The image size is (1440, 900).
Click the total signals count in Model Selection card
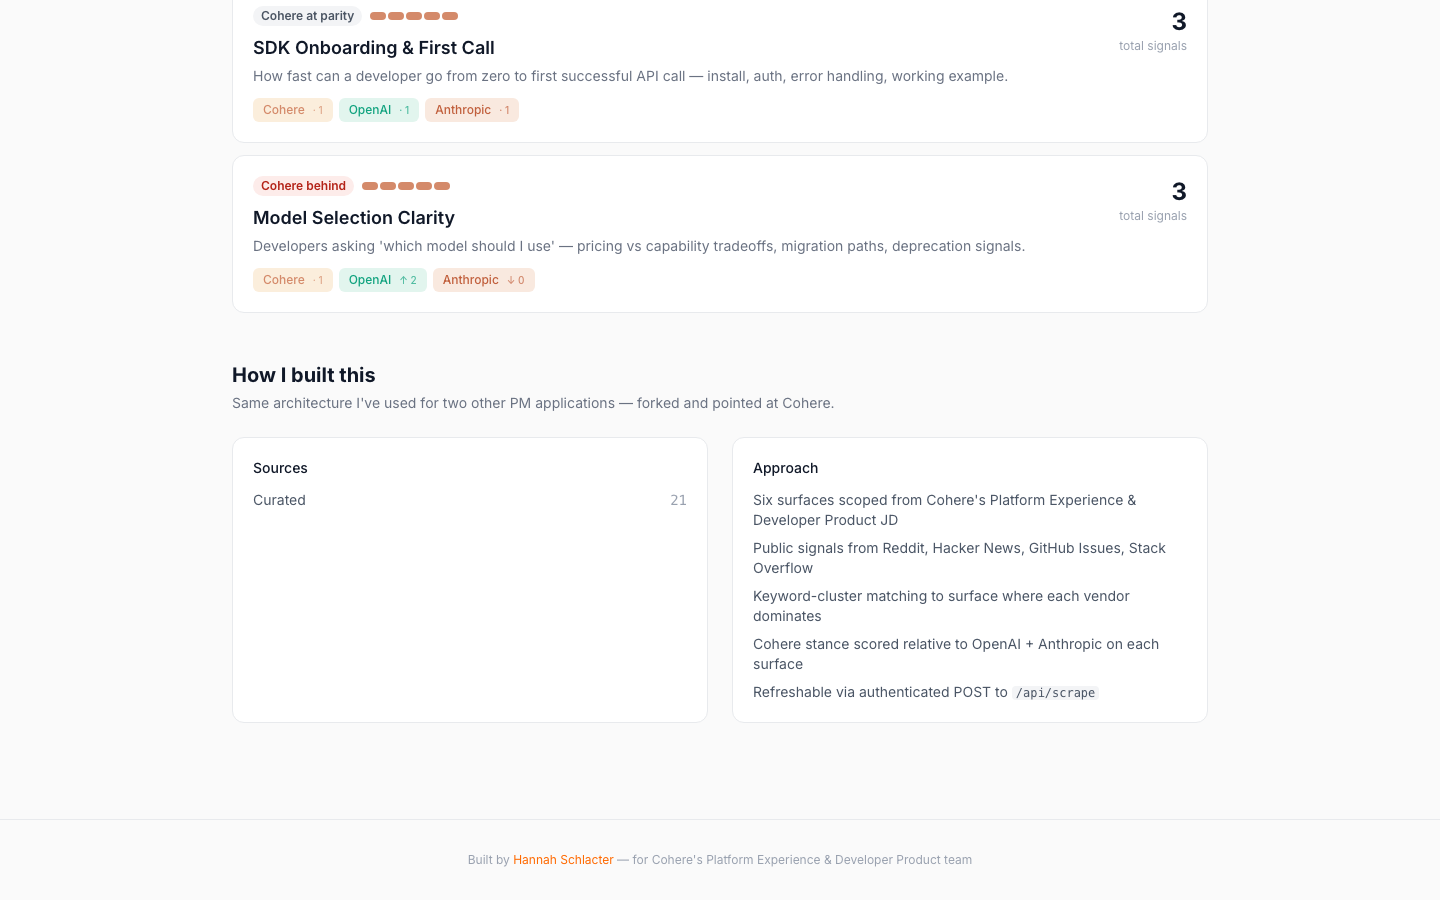point(1179,192)
